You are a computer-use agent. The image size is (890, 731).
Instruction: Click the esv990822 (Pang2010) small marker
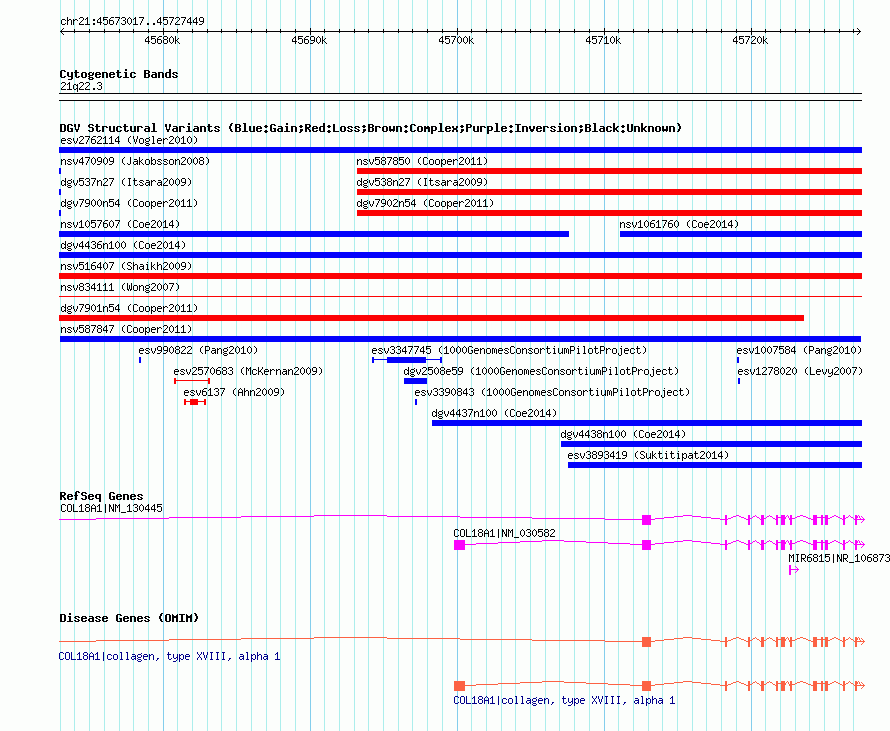click(140, 360)
